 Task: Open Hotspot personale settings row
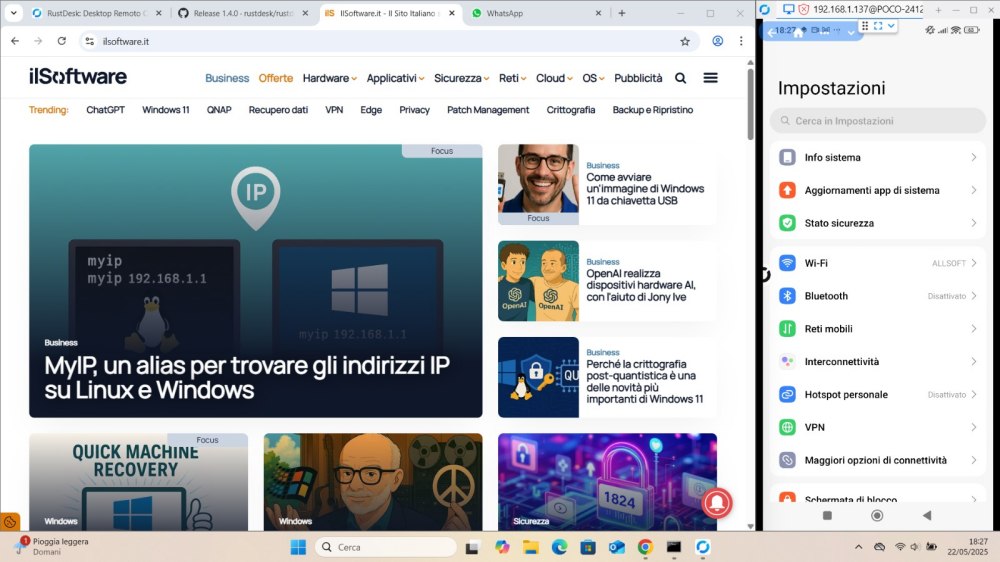click(878, 394)
